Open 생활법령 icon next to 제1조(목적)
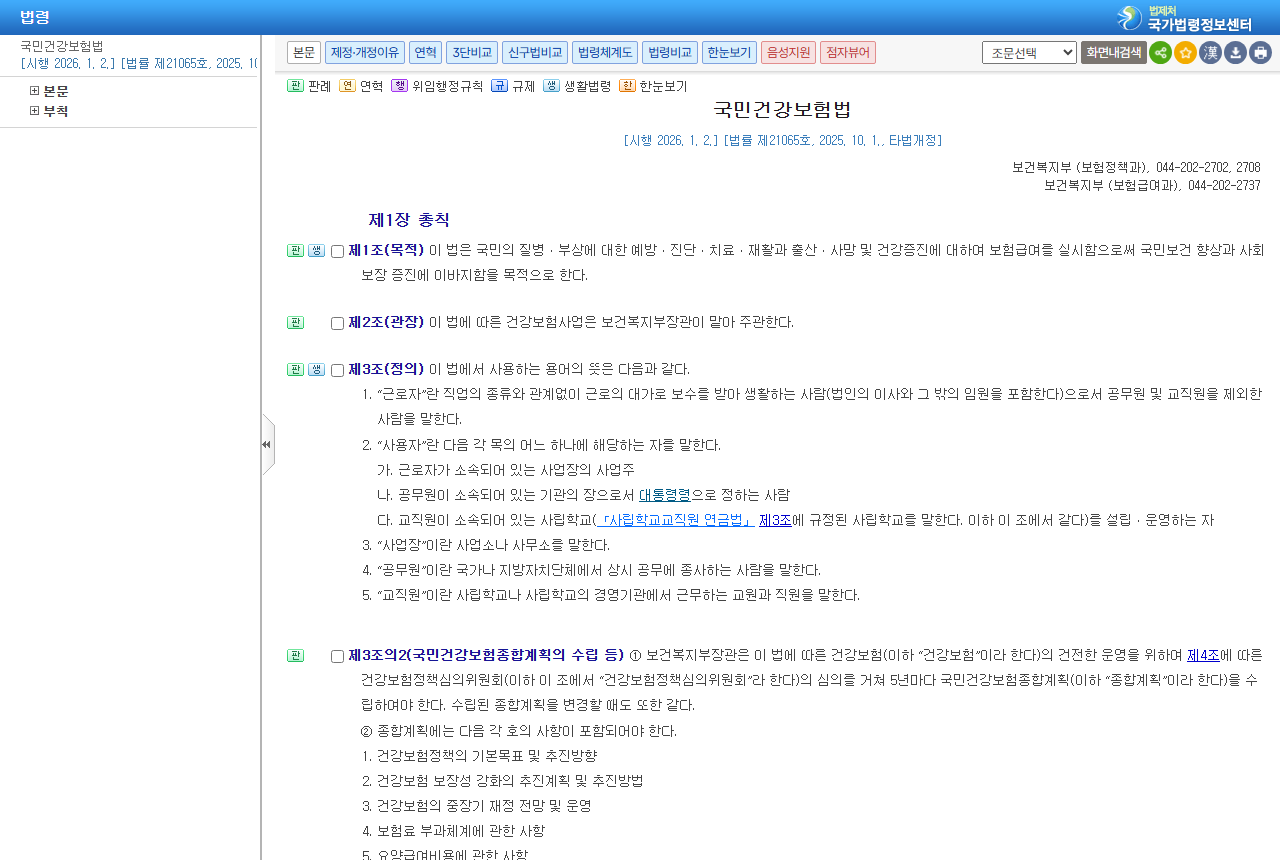The height and width of the screenshot is (860, 1280). point(316,251)
